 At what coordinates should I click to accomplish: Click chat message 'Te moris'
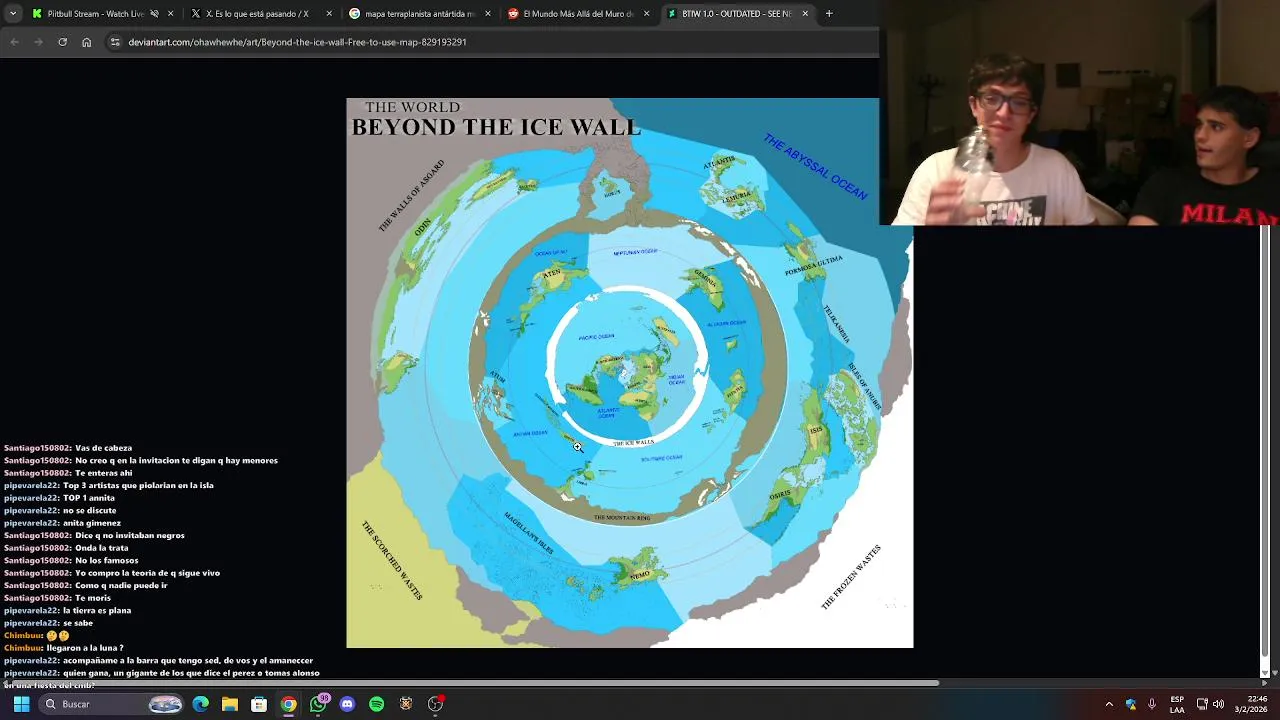[x=93, y=598]
